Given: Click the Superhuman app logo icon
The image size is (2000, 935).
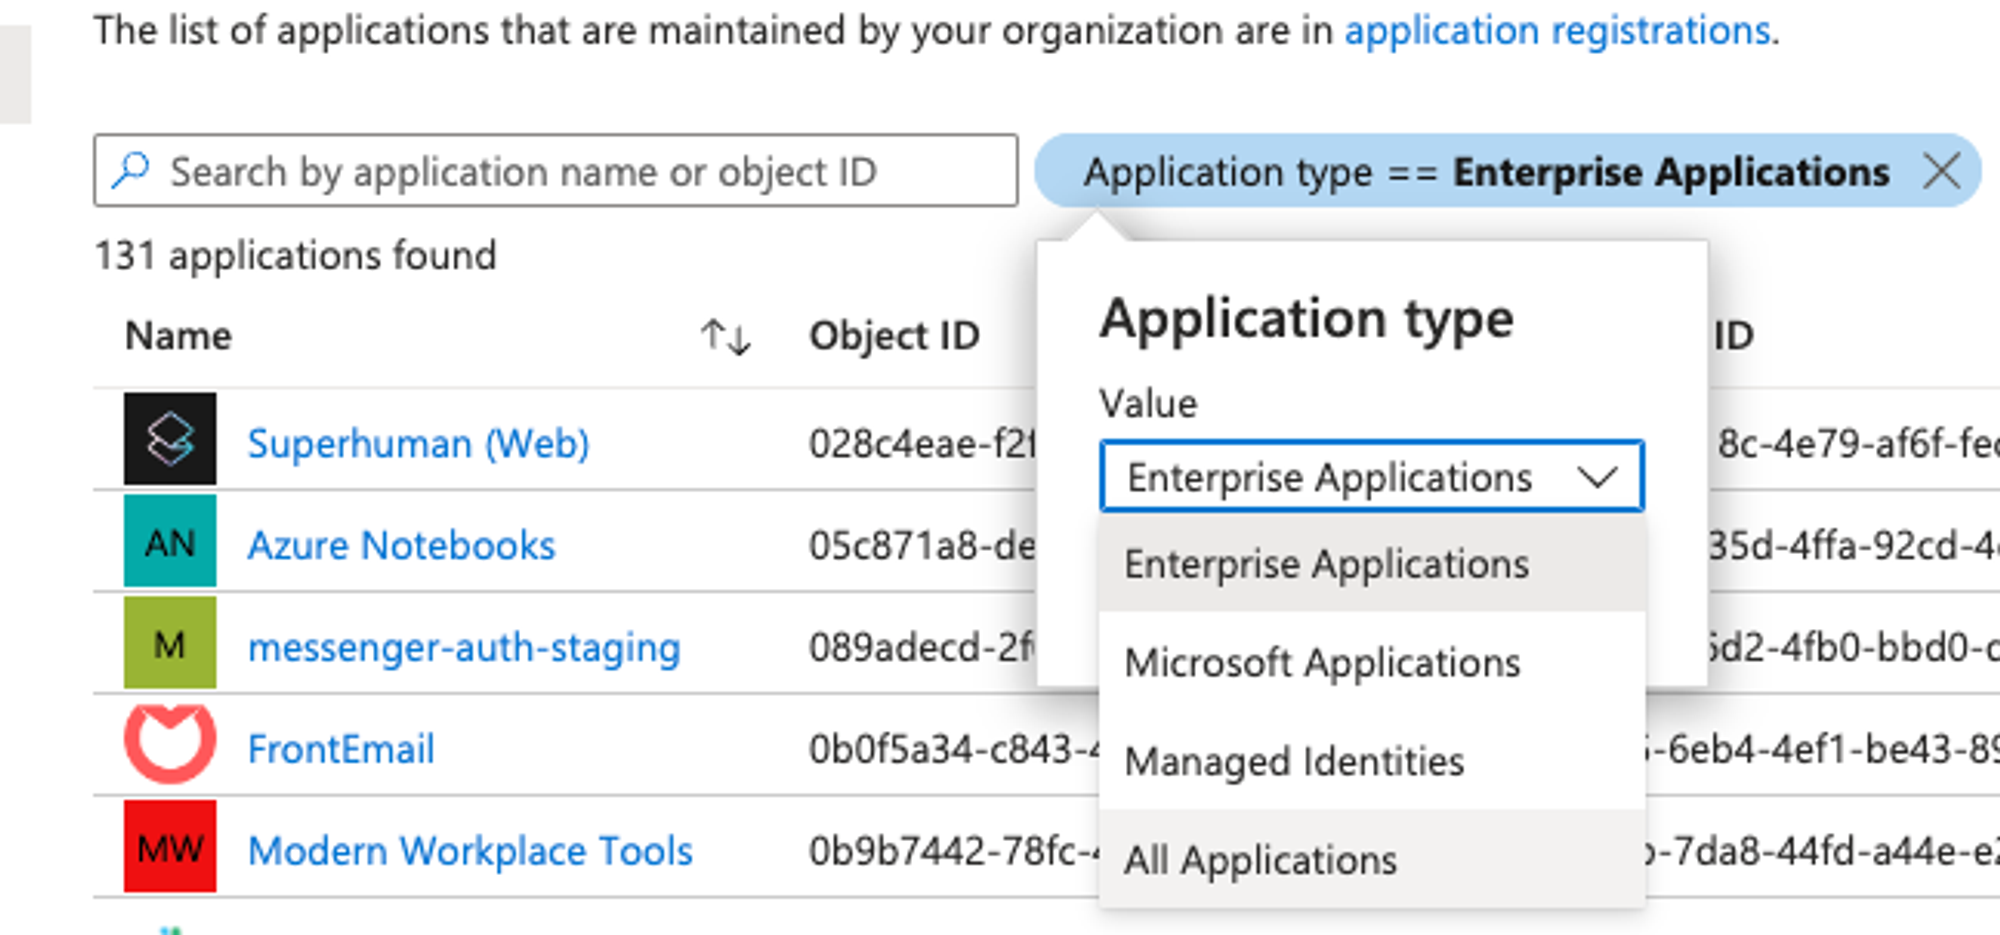Looking at the screenshot, I should click(x=170, y=439).
